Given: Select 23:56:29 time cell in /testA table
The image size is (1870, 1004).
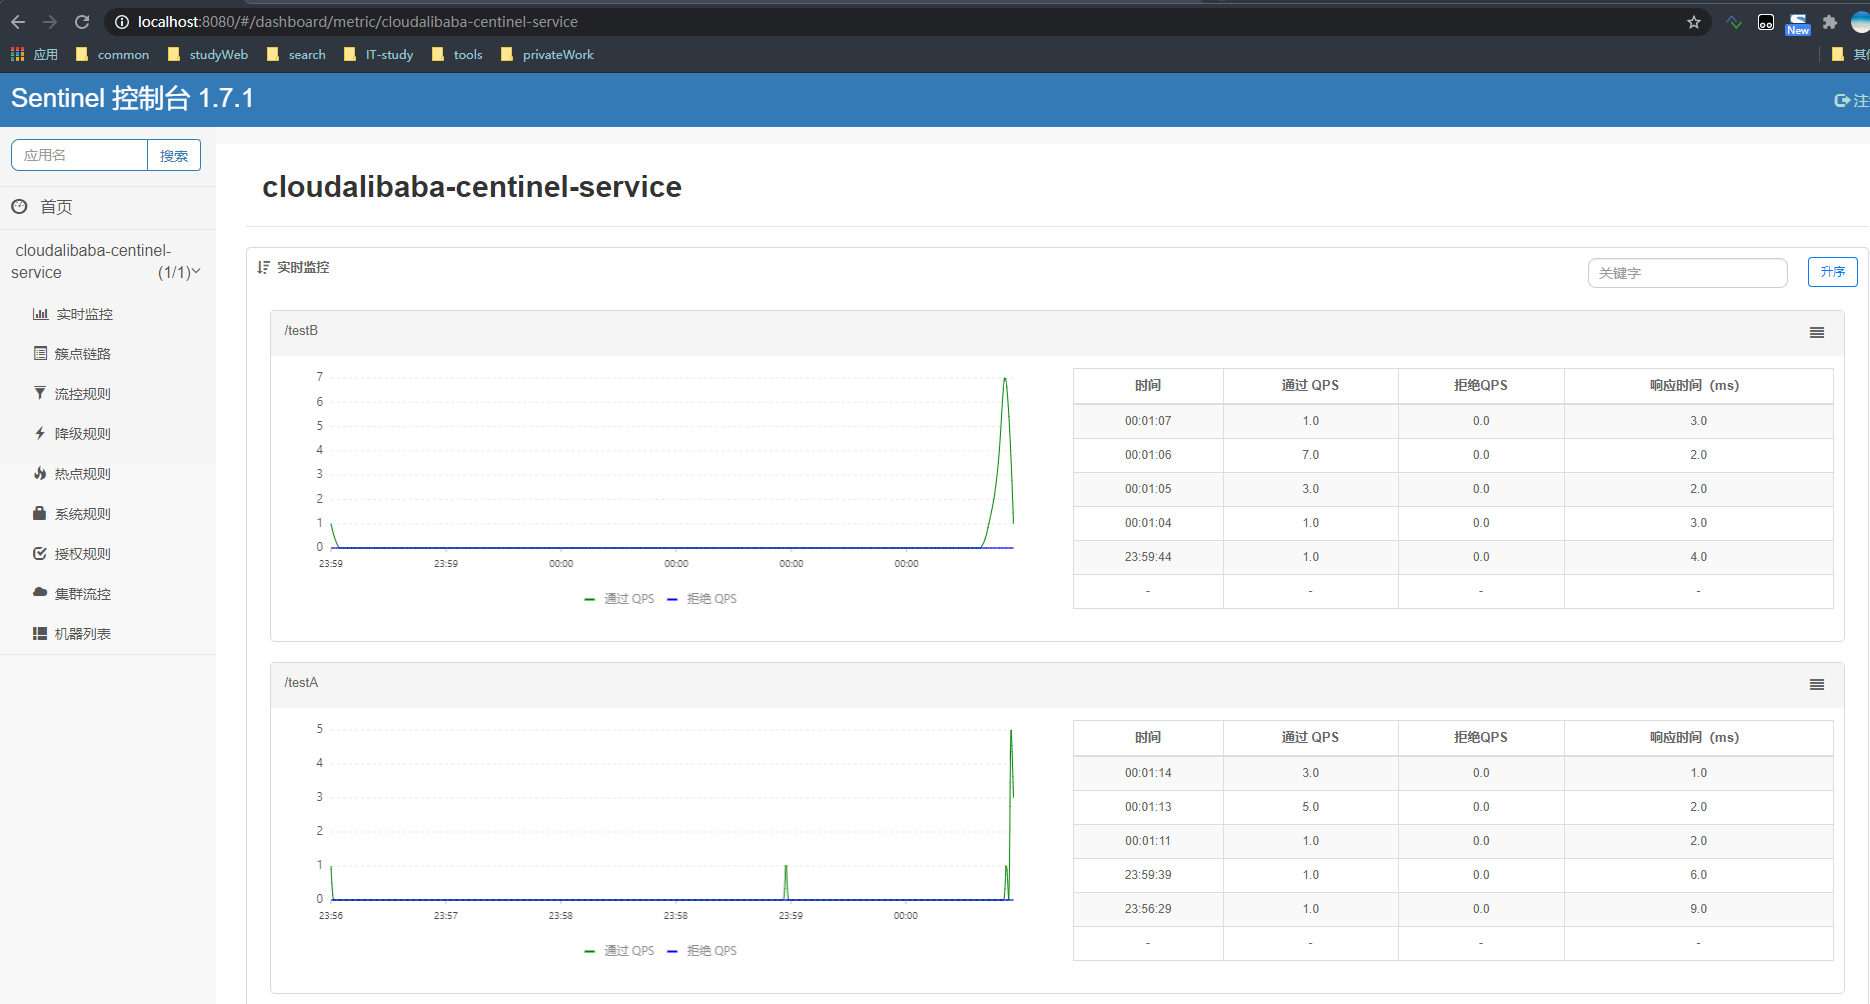Looking at the screenshot, I should pyautogui.click(x=1148, y=909).
